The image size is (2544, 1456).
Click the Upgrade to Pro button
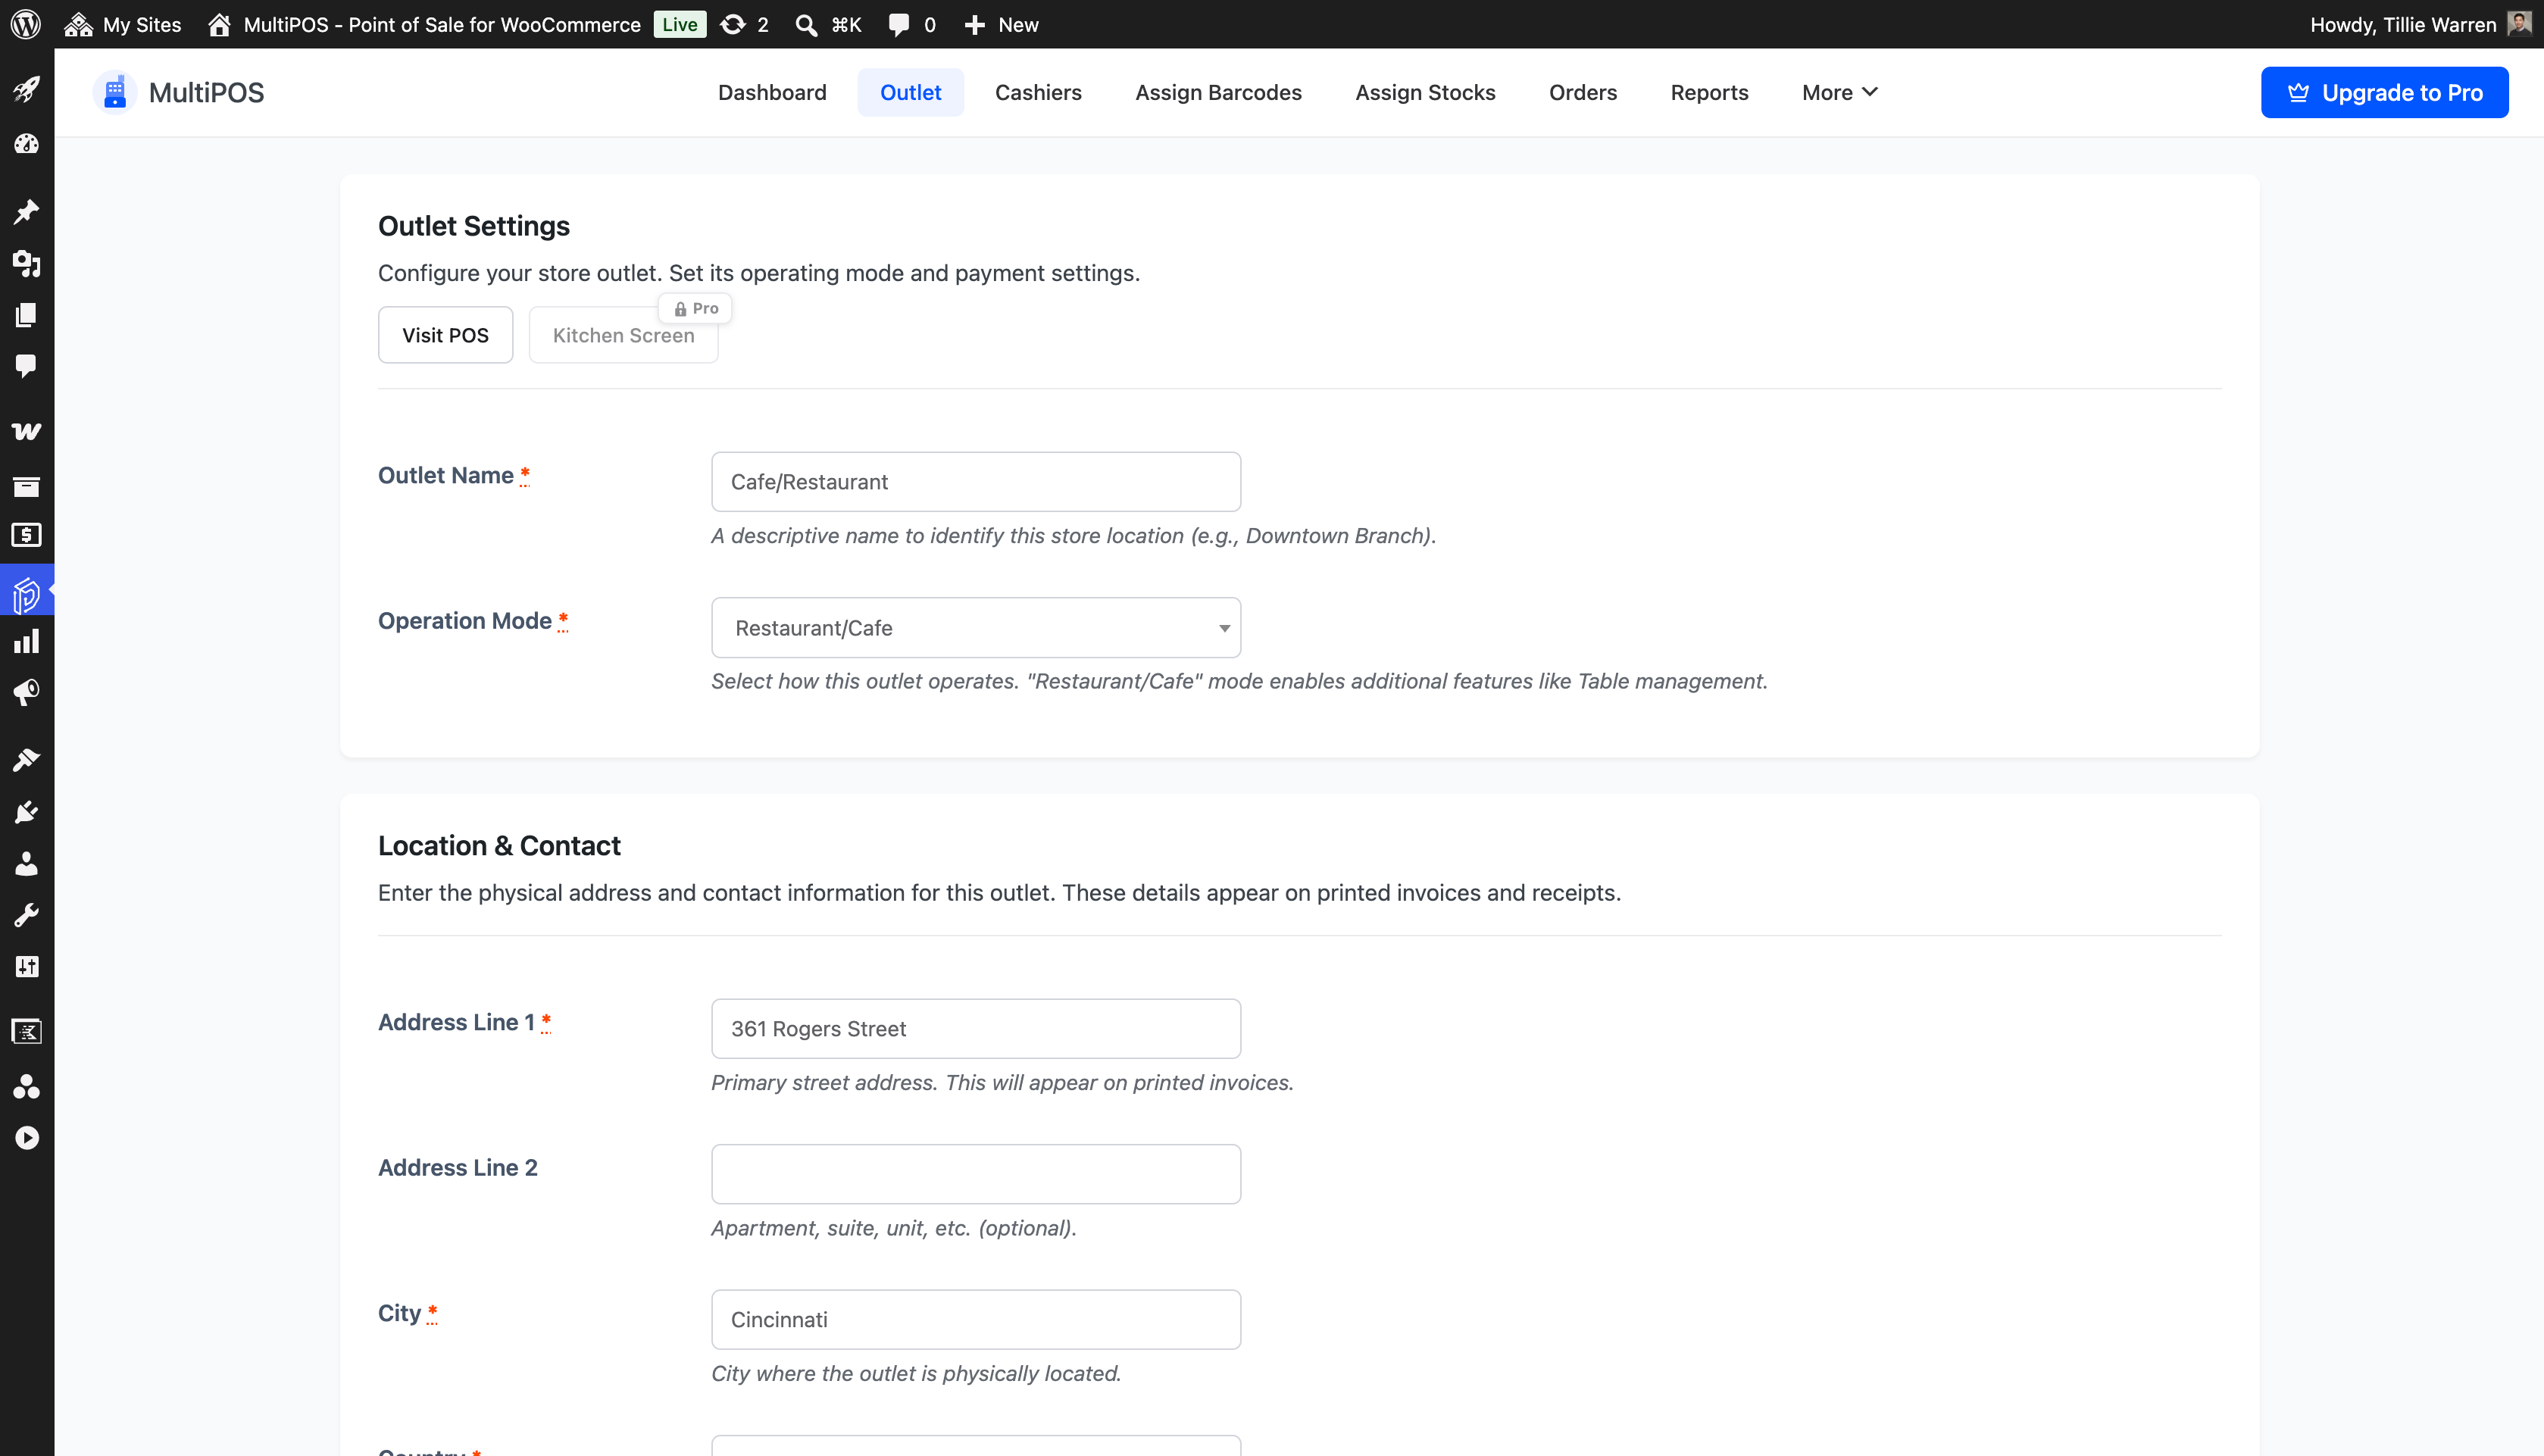click(x=2384, y=92)
